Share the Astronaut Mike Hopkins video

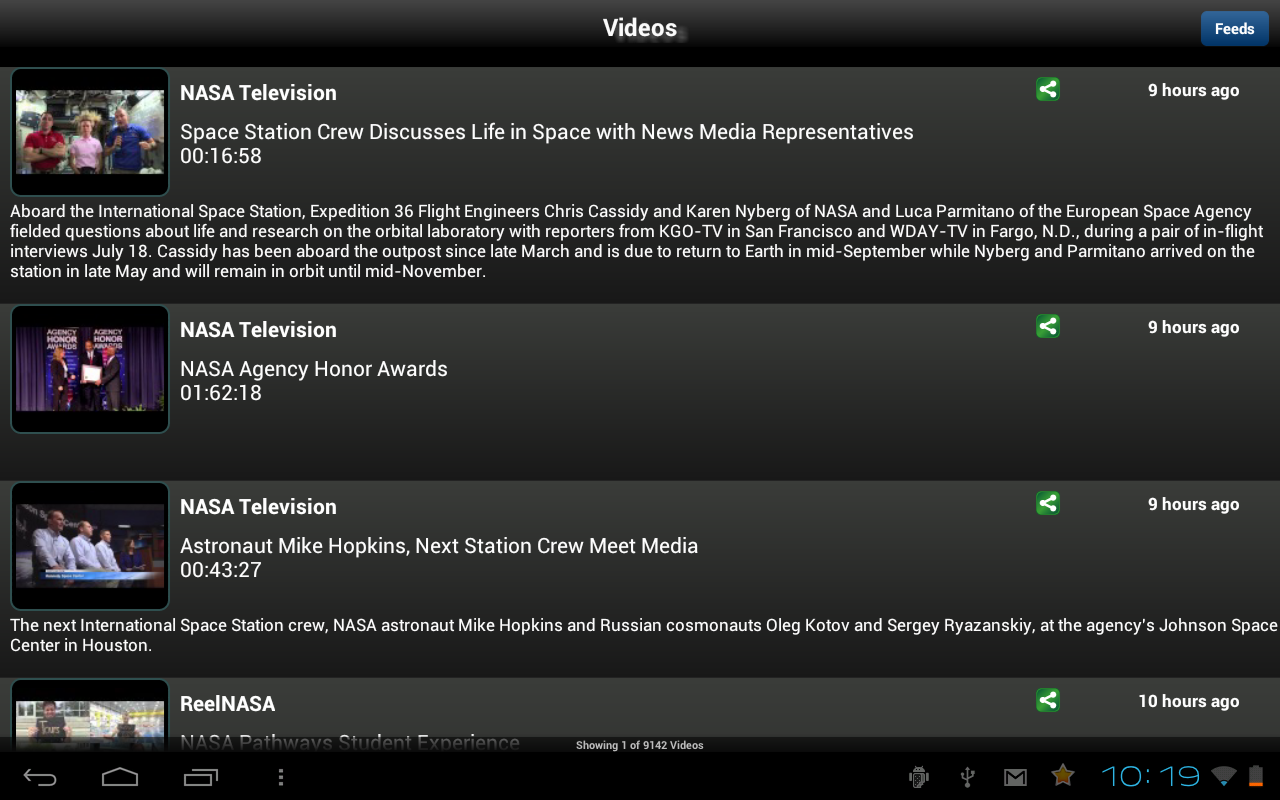[1048, 504]
